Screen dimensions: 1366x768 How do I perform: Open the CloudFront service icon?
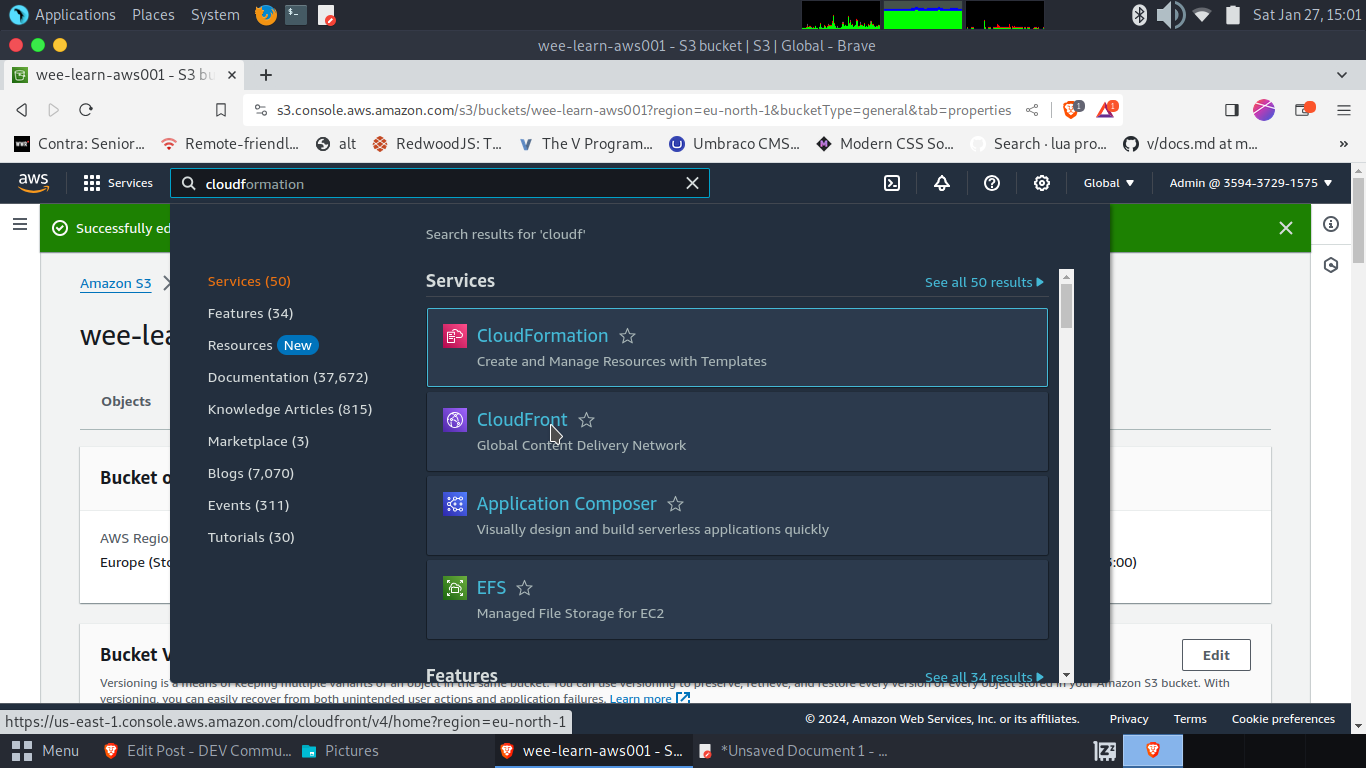pyautogui.click(x=455, y=420)
